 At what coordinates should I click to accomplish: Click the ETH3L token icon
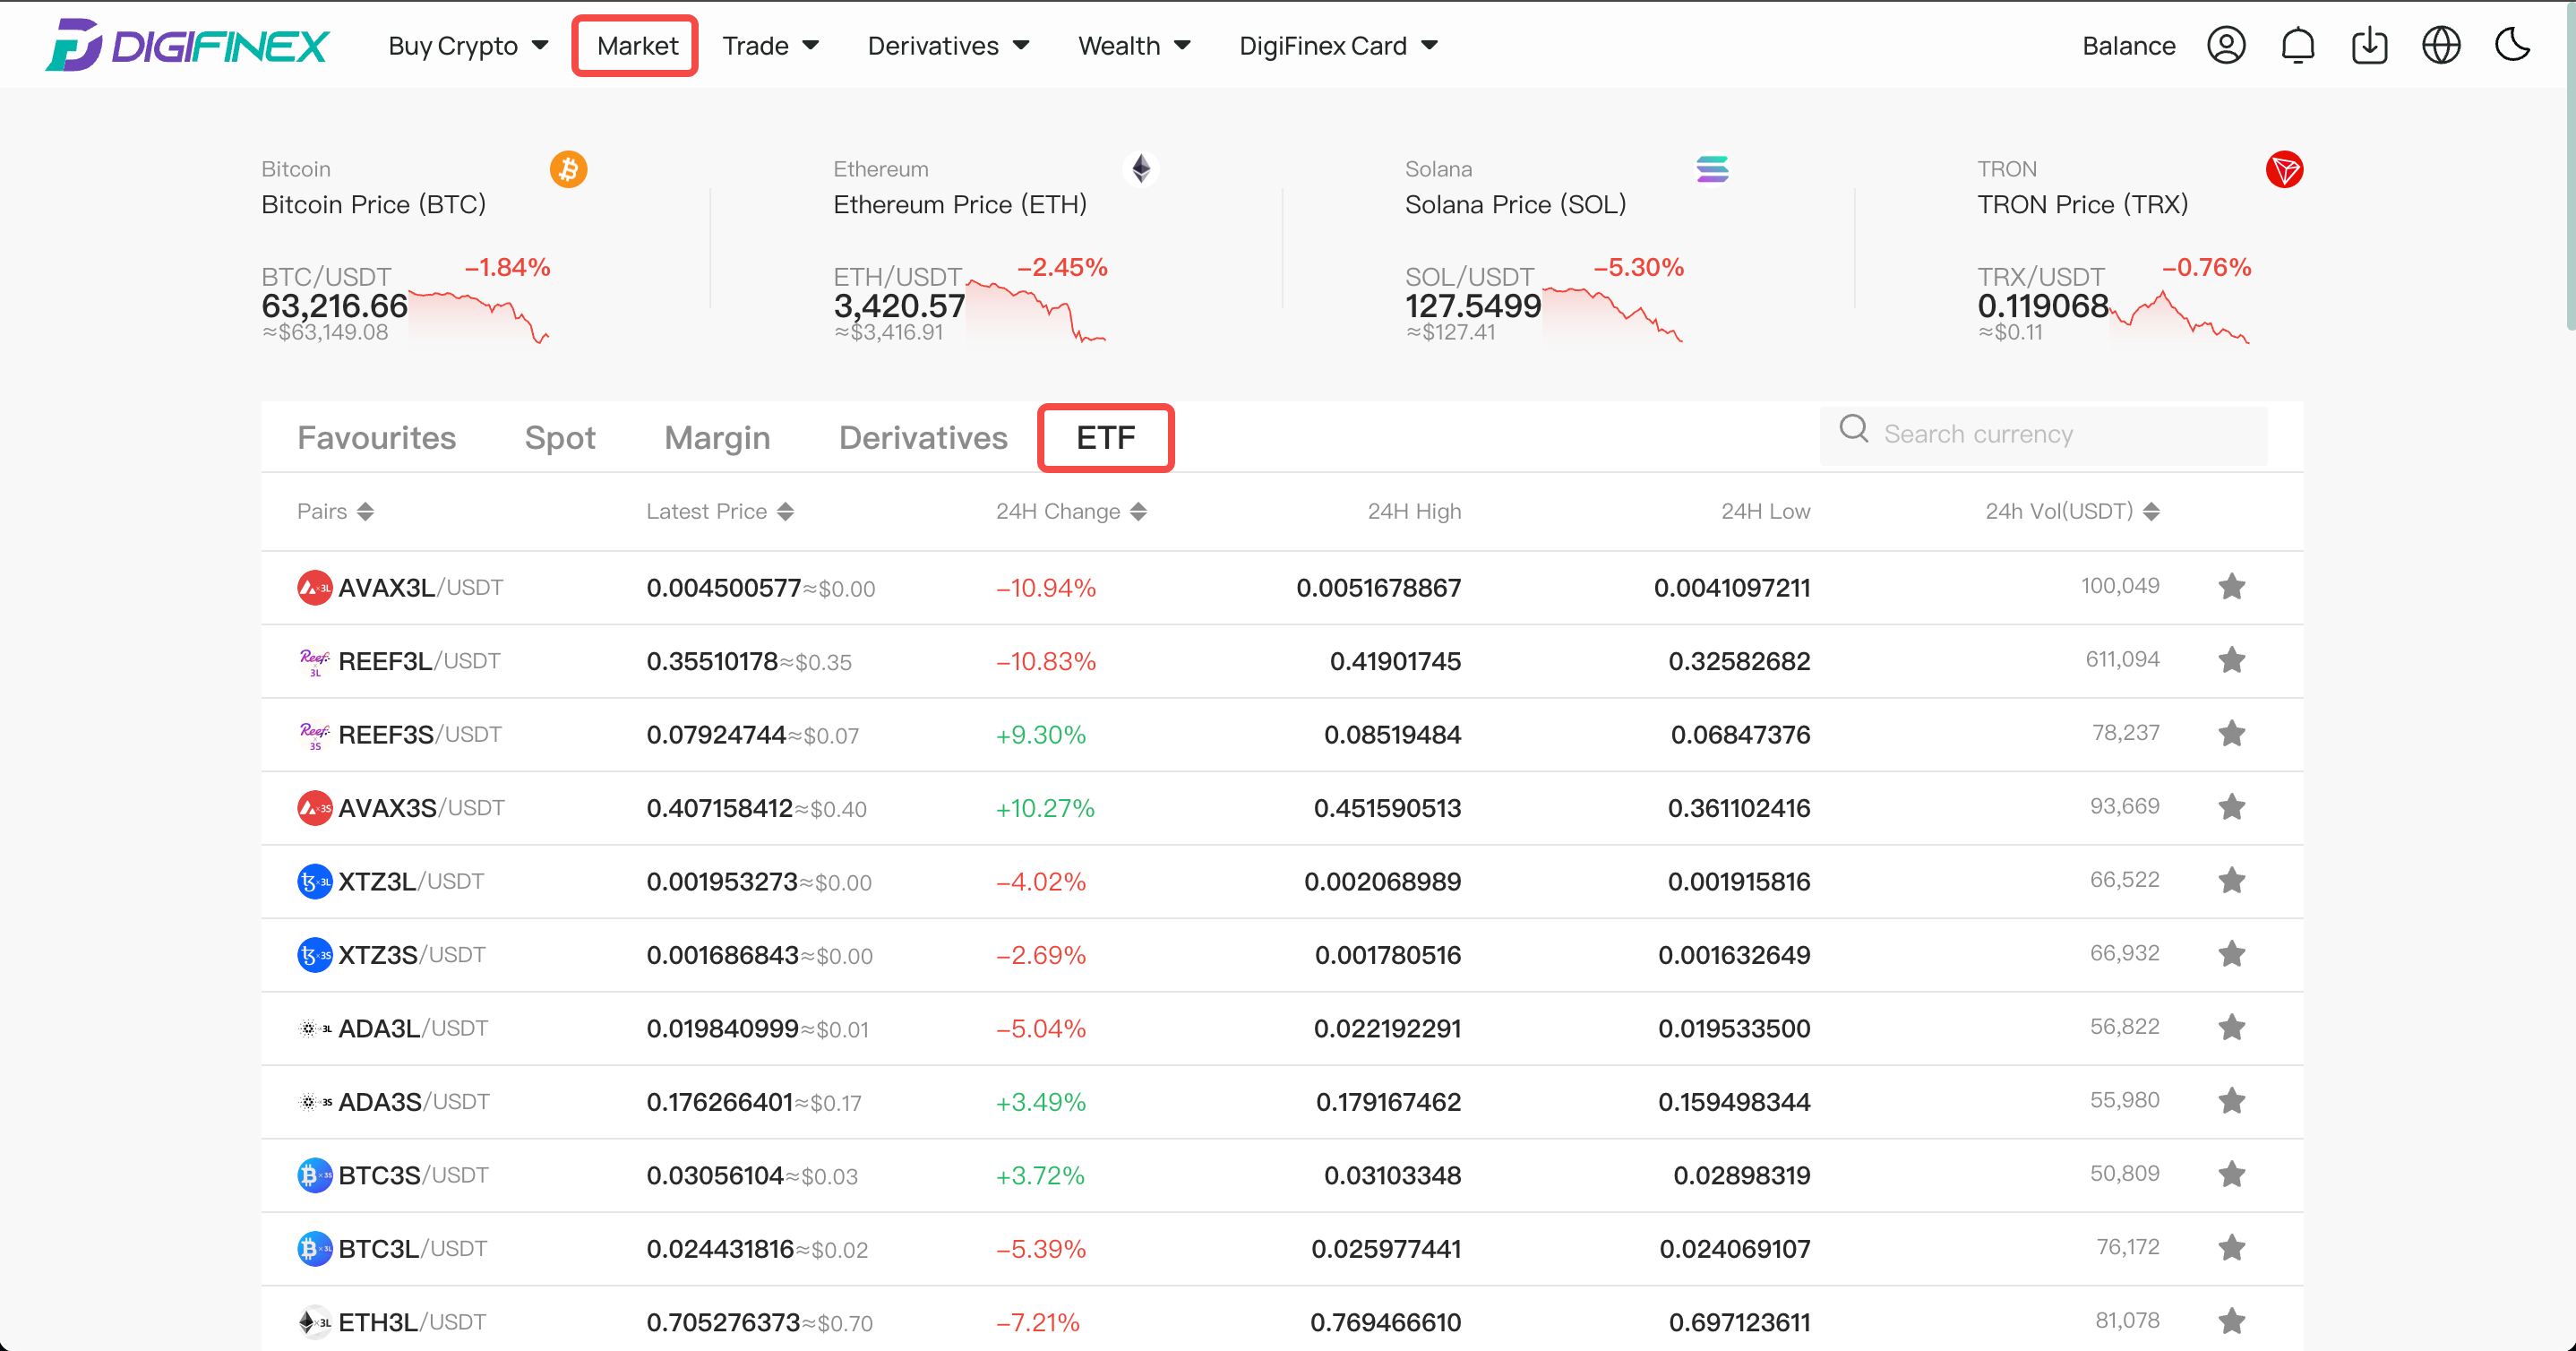point(314,1322)
